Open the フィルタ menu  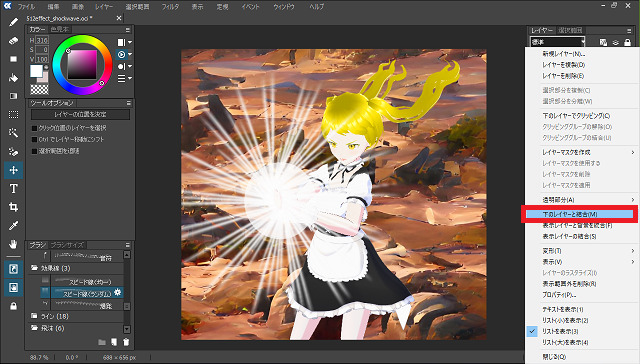[170, 7]
